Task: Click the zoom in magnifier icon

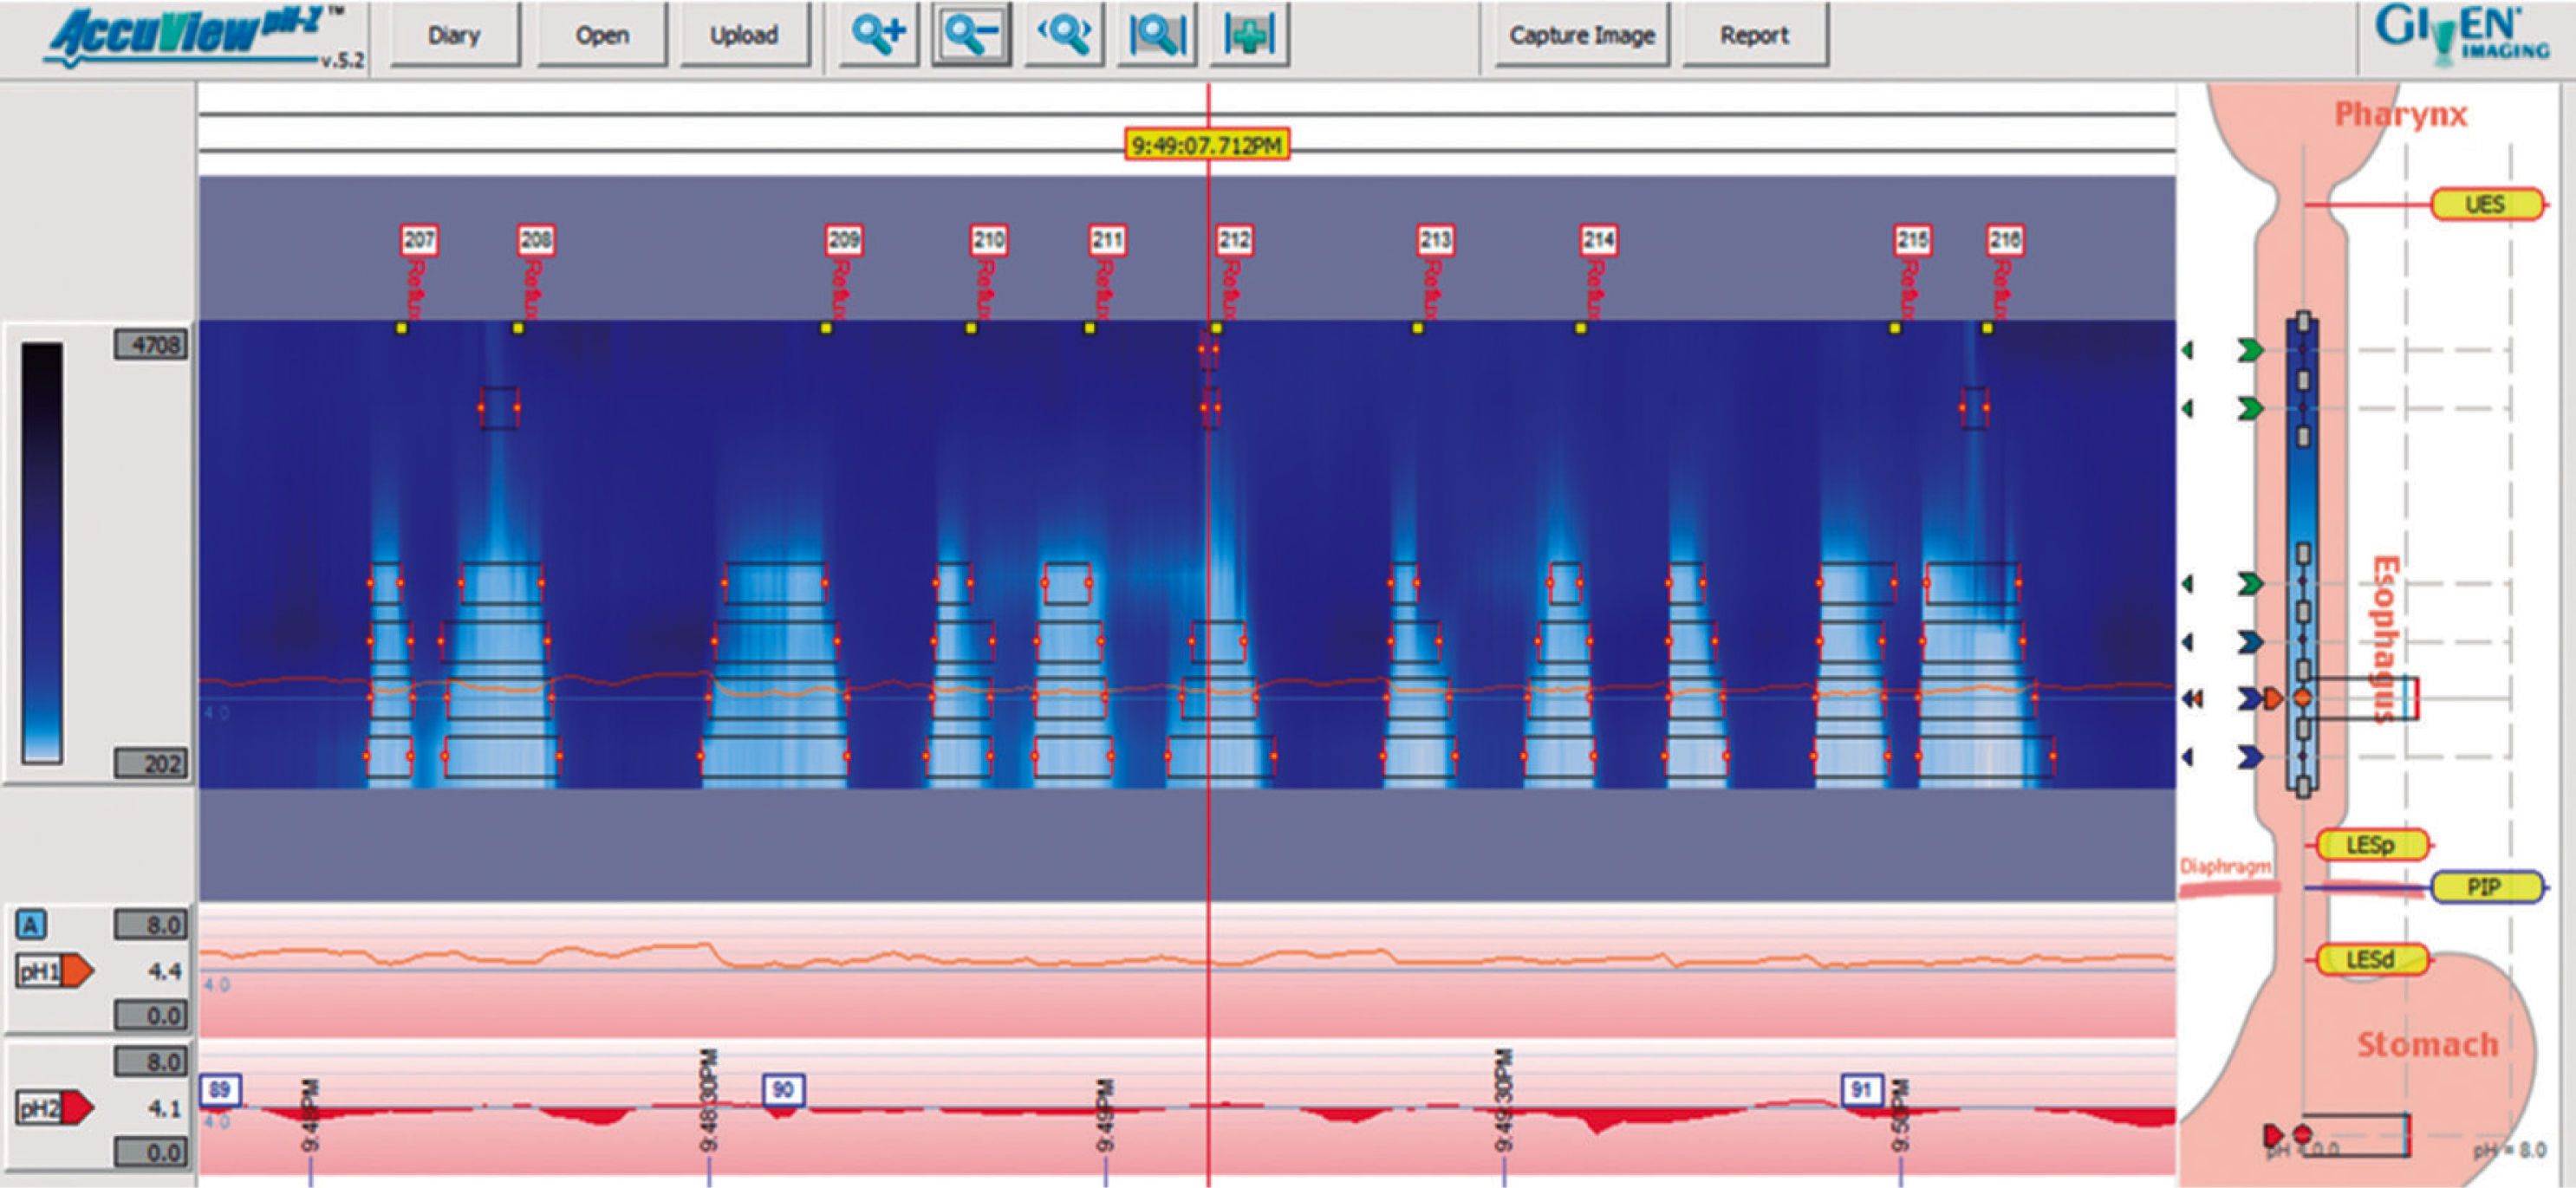Action: pos(877,35)
